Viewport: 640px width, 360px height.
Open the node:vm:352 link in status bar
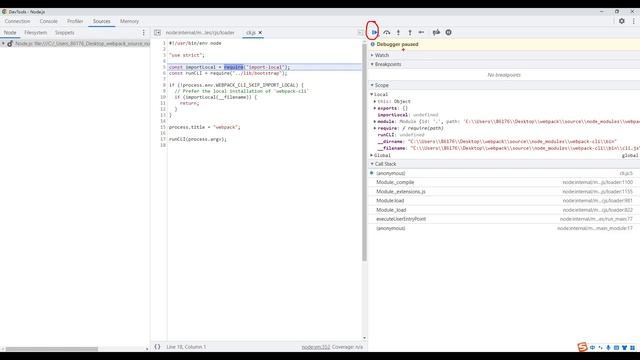pyautogui.click(x=316, y=347)
